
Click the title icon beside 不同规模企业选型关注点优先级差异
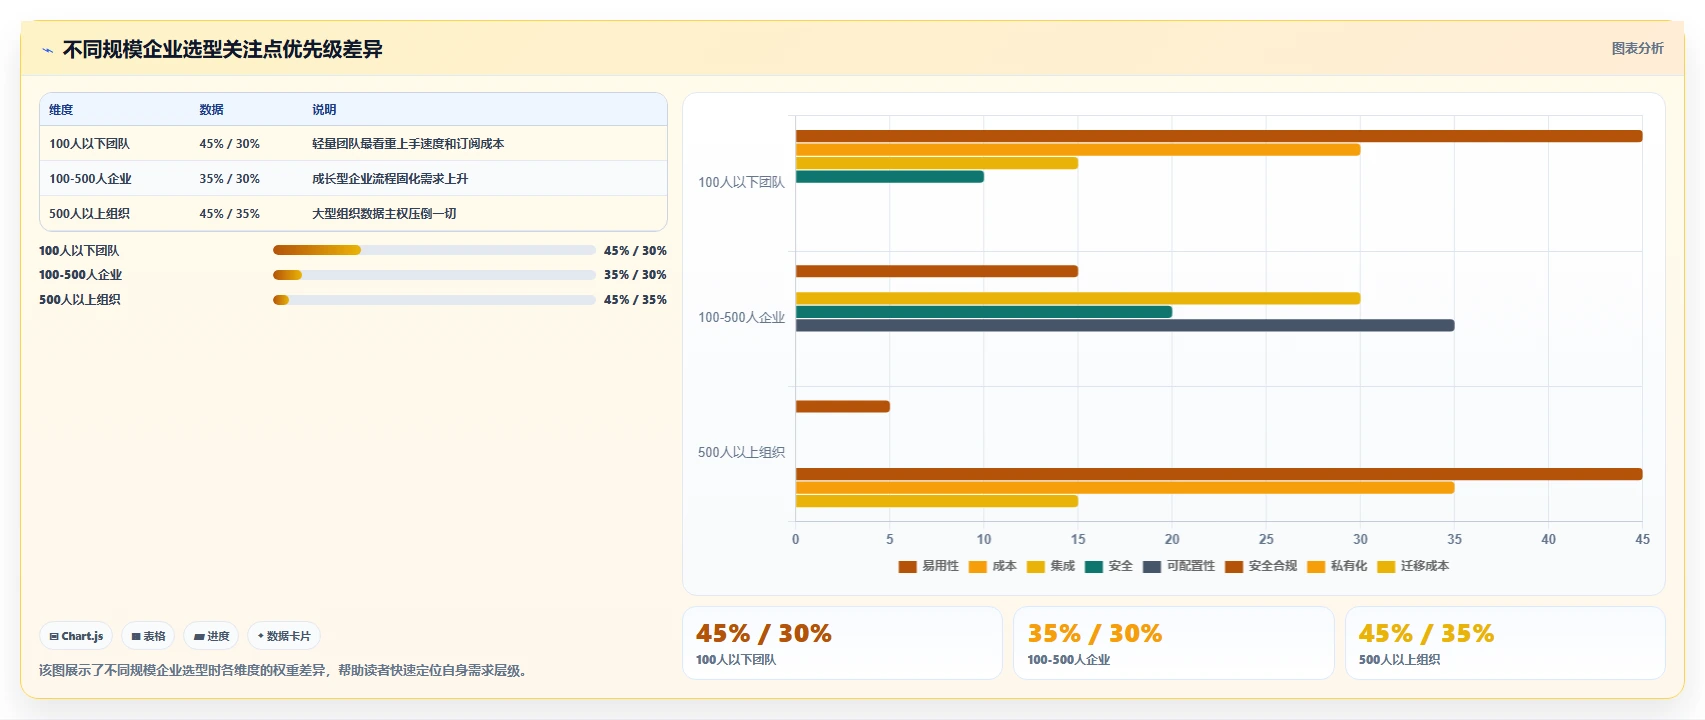(x=47, y=50)
